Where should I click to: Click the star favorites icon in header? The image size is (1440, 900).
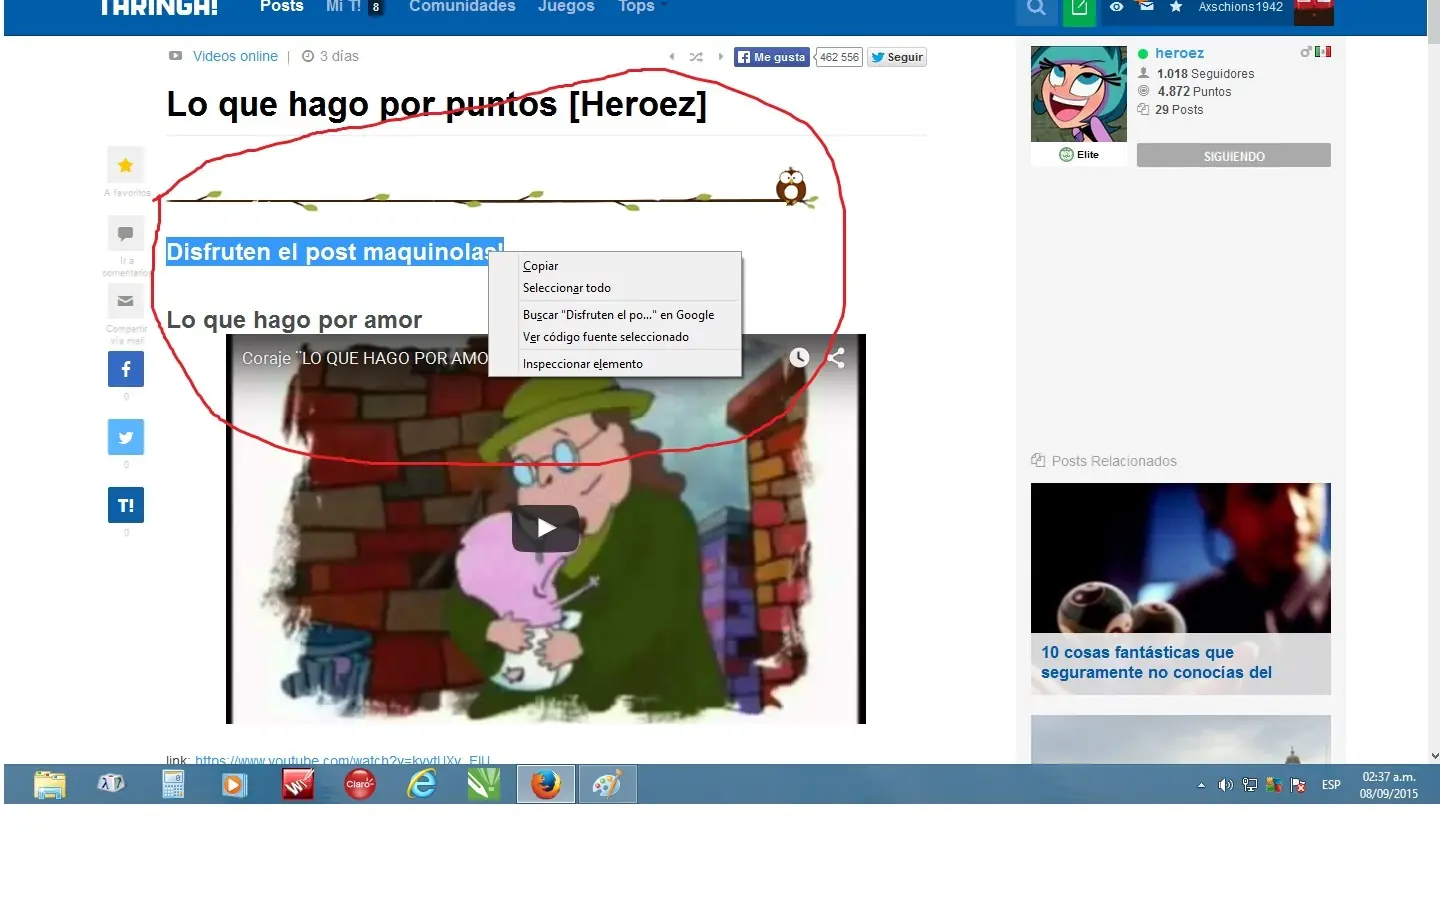[x=1176, y=7]
